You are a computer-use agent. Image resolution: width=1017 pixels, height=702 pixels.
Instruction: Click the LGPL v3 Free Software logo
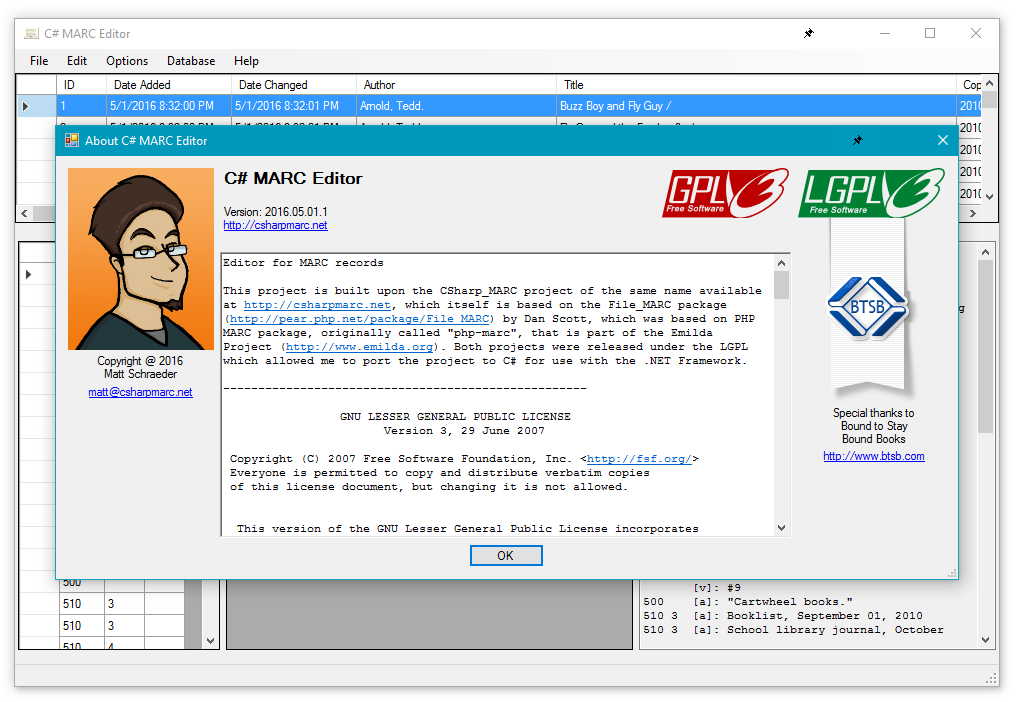click(x=871, y=193)
